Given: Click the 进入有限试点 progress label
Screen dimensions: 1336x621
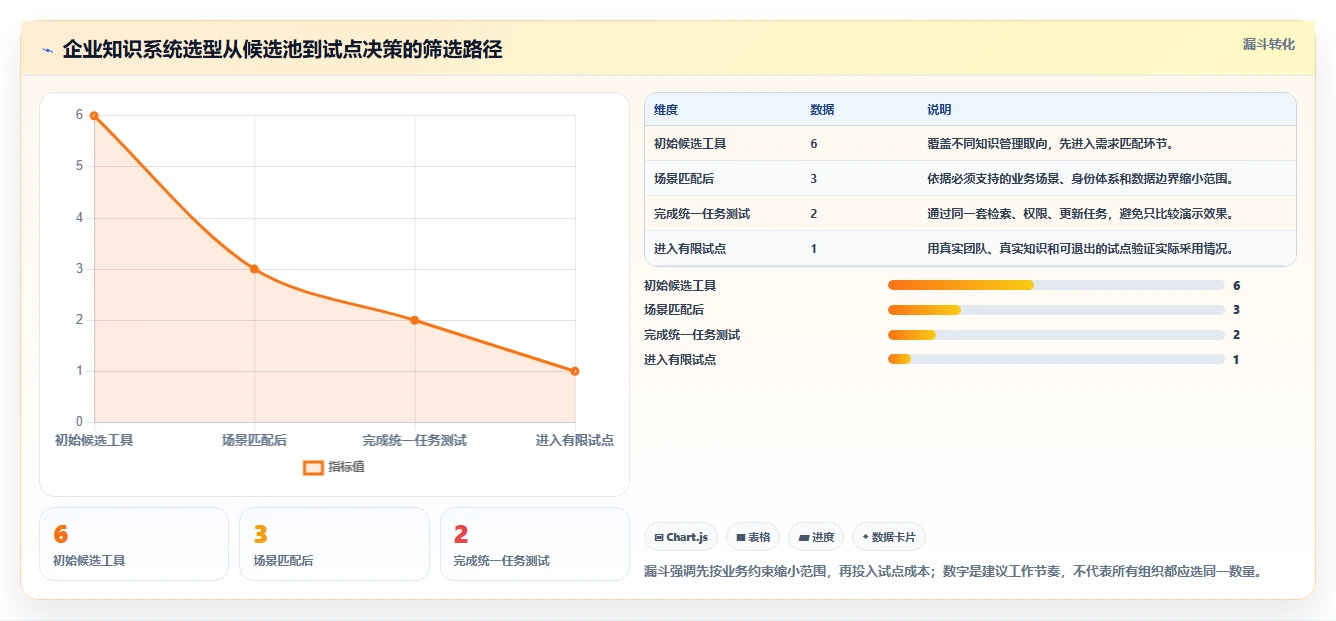Looking at the screenshot, I should point(680,360).
